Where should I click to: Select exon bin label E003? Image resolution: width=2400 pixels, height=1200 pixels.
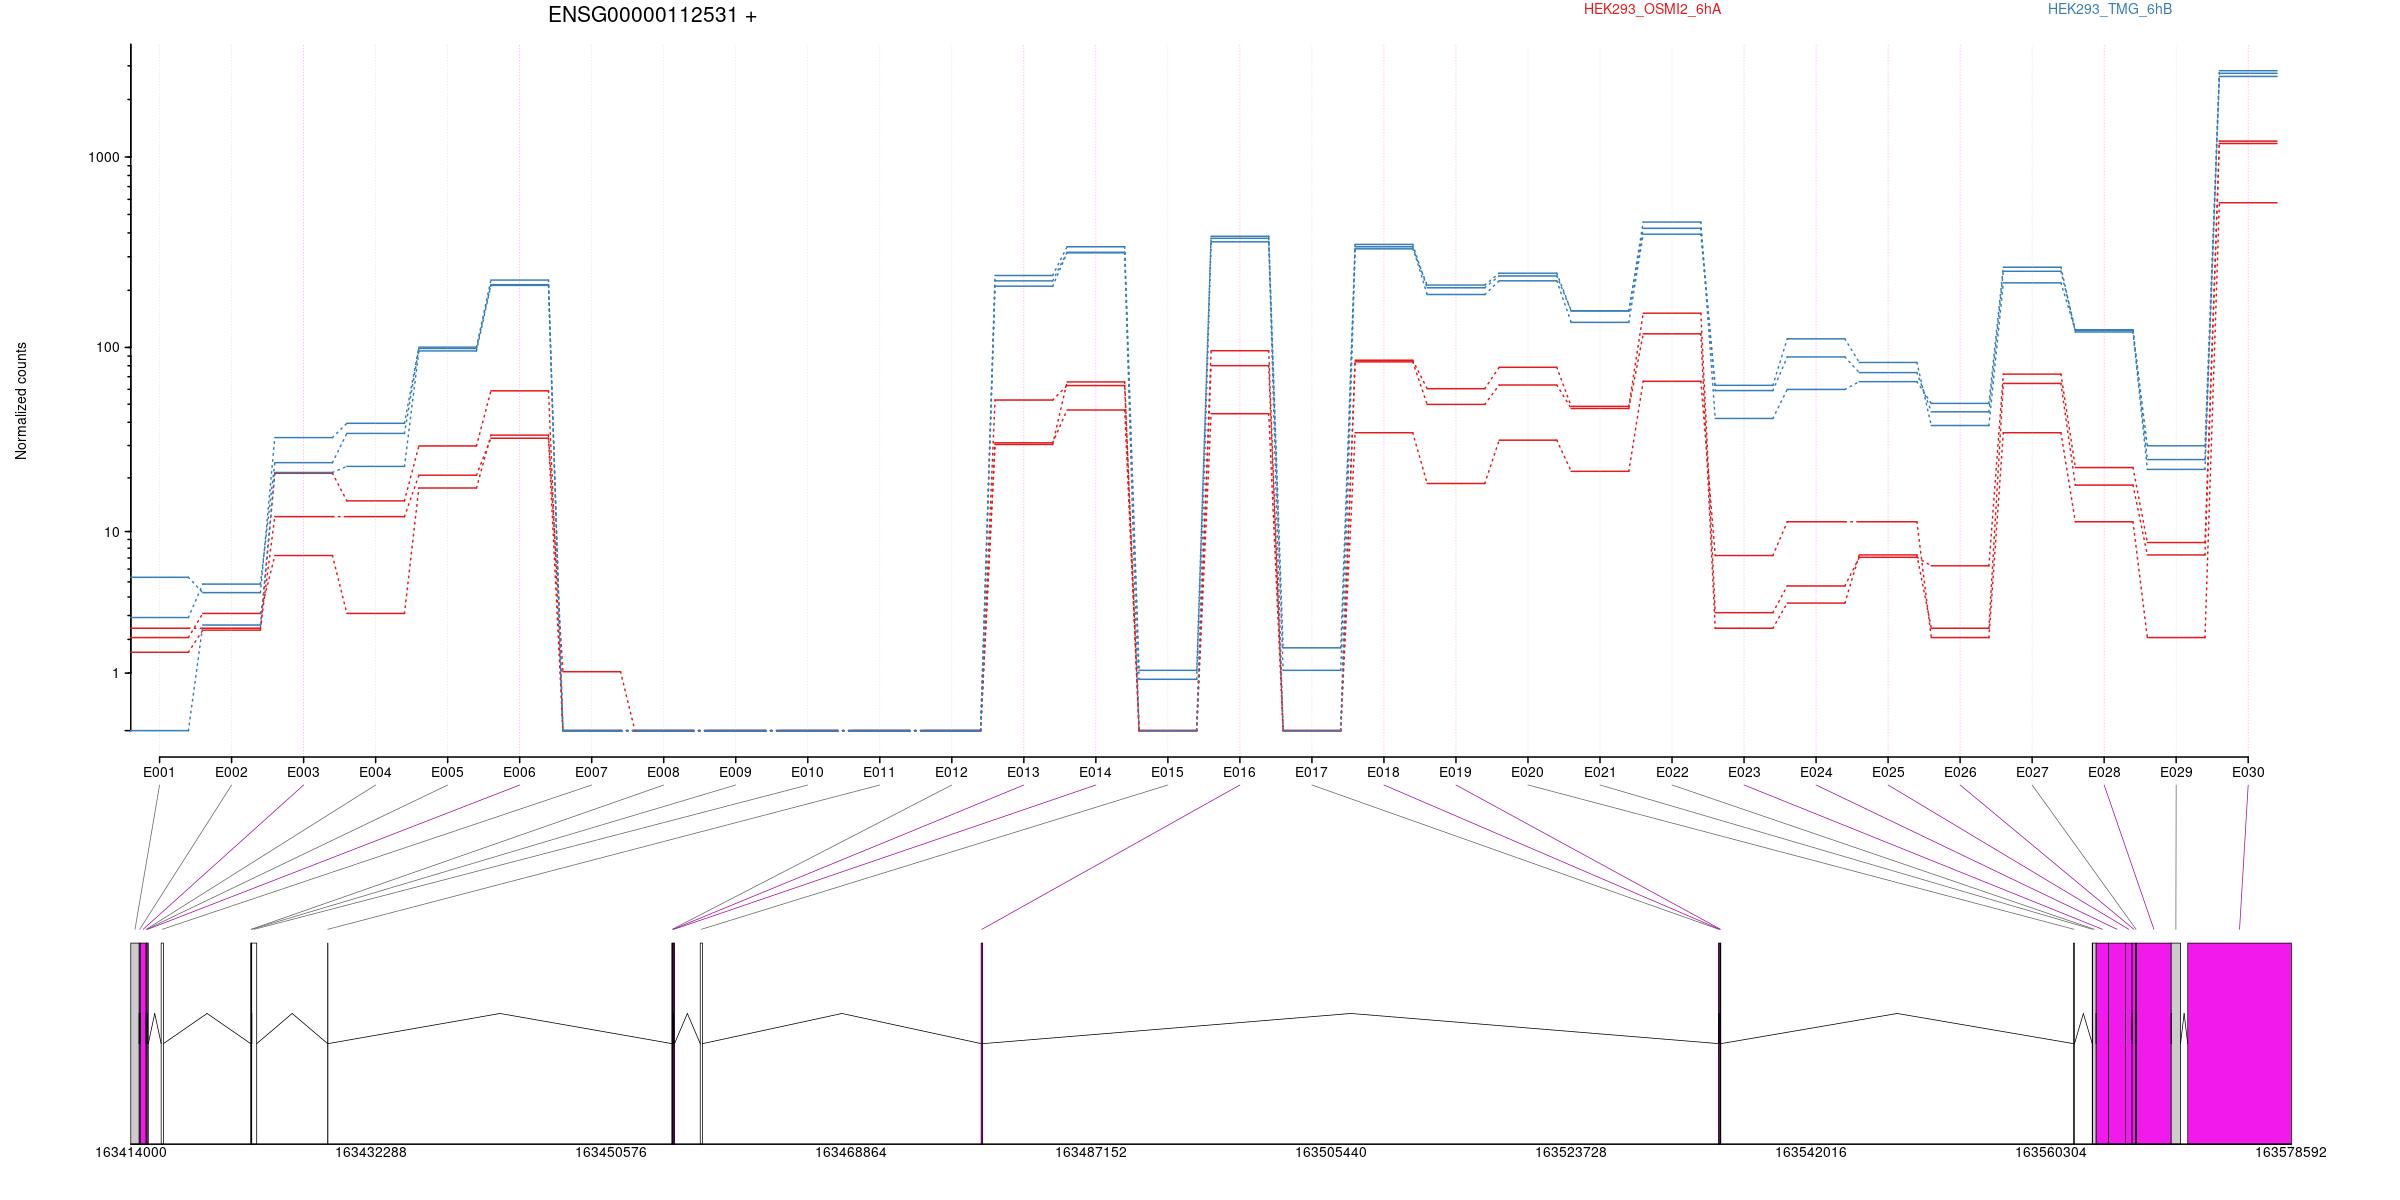coord(303,772)
